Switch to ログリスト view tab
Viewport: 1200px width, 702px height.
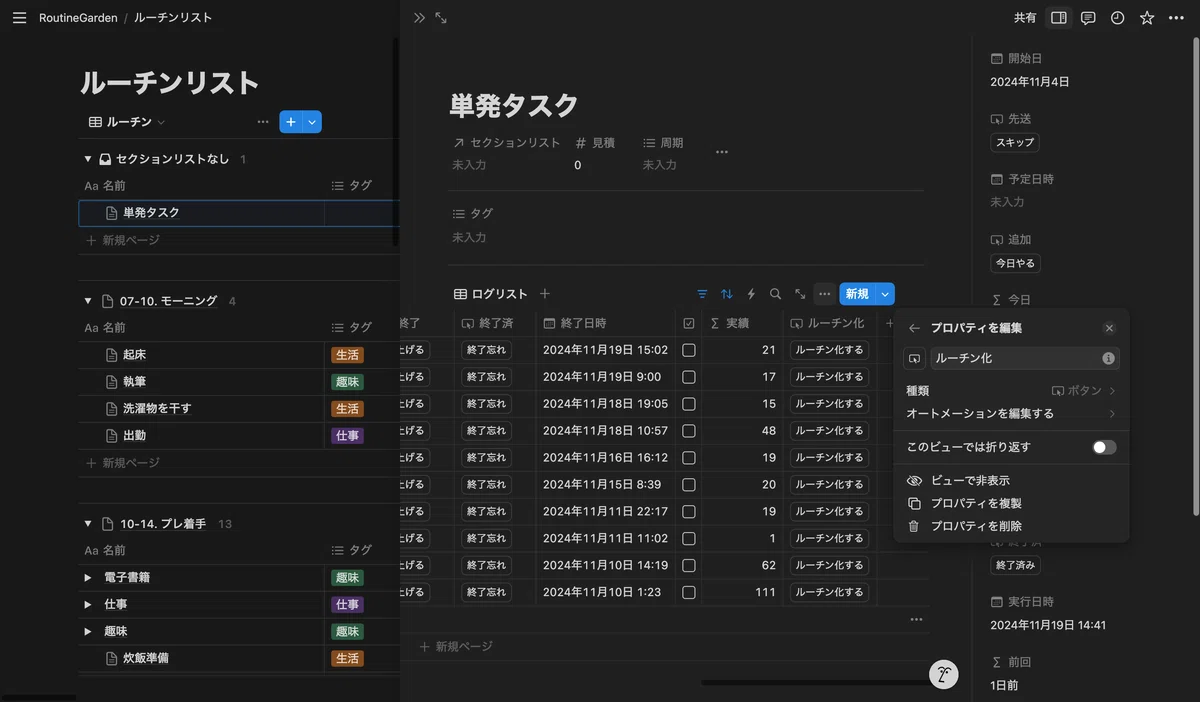(x=491, y=294)
